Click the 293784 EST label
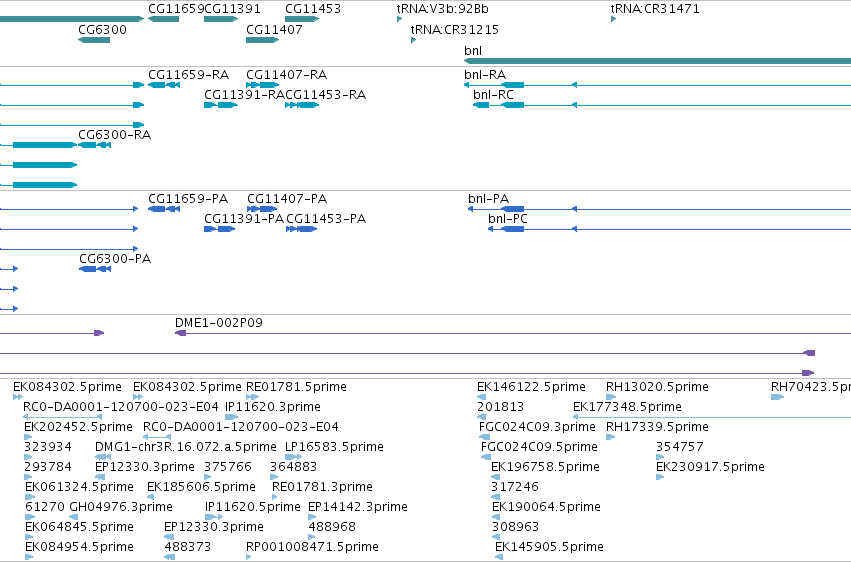This screenshot has width=851, height=562. 48,467
